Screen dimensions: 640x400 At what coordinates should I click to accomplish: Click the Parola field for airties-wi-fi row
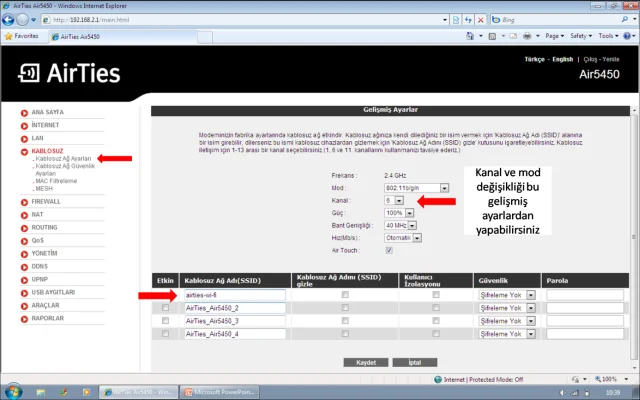pos(585,295)
